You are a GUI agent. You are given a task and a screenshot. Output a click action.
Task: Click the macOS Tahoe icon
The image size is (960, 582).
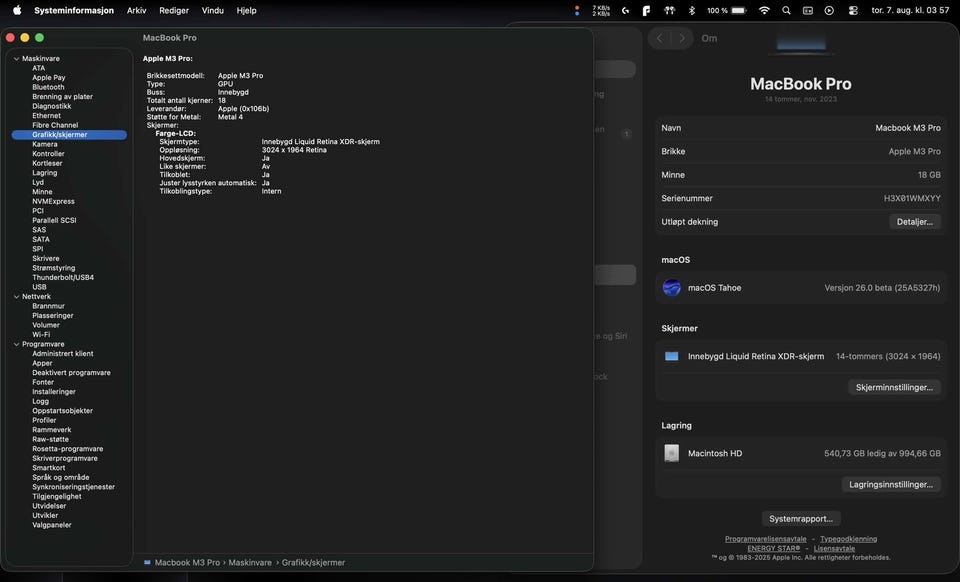pyautogui.click(x=672, y=288)
